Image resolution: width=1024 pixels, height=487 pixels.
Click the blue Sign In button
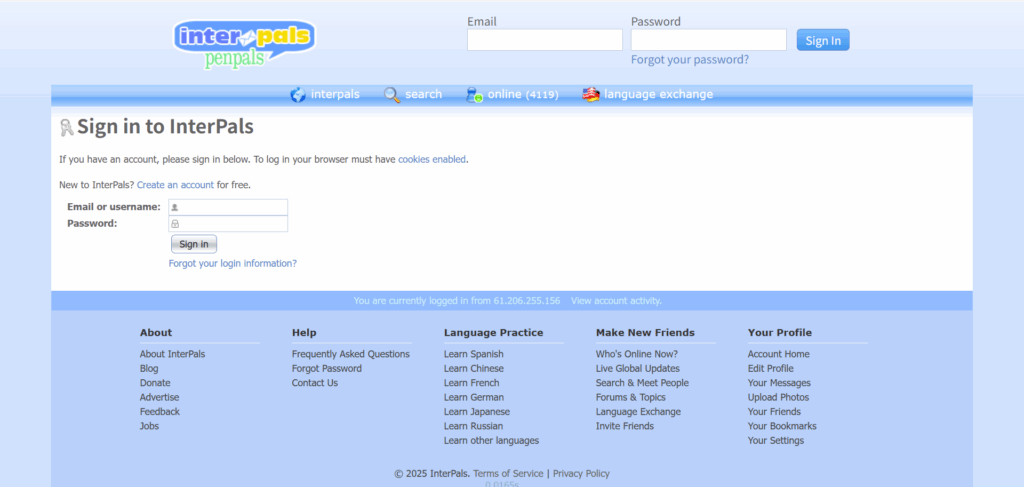pyautogui.click(x=823, y=40)
